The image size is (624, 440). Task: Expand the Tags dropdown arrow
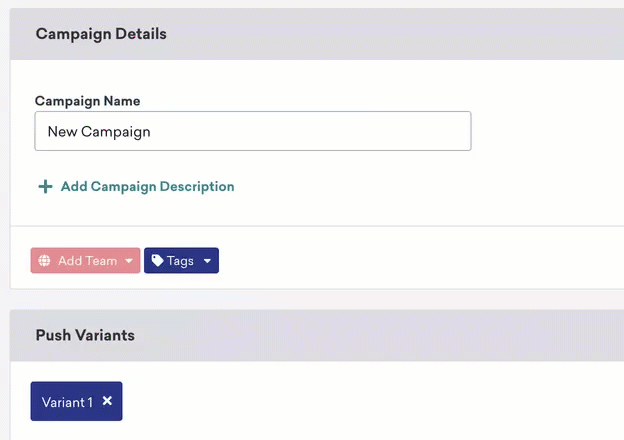pos(207,261)
